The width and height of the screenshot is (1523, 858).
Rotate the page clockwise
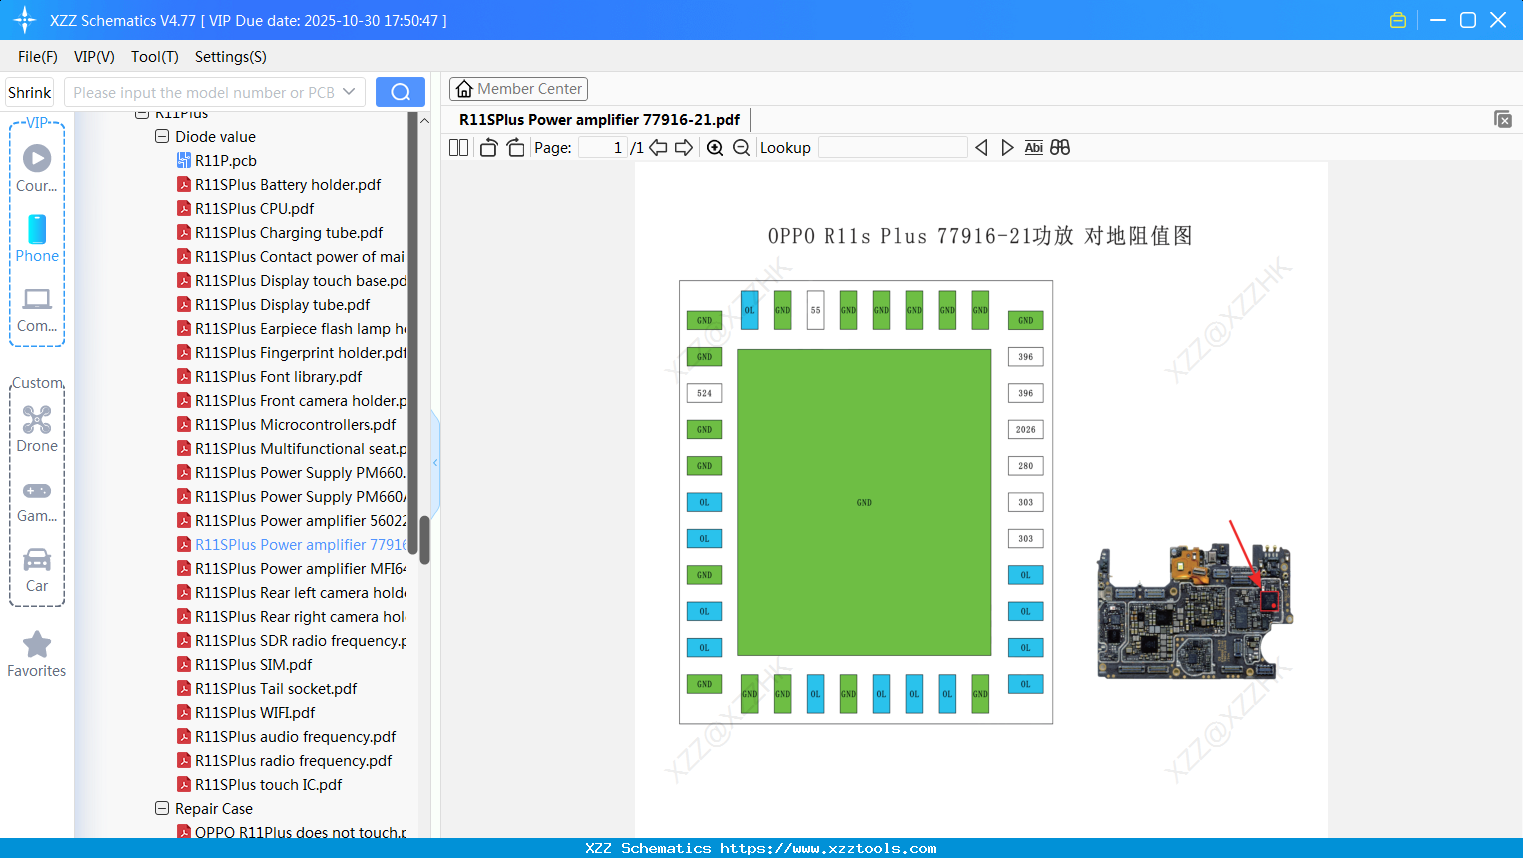click(x=515, y=147)
